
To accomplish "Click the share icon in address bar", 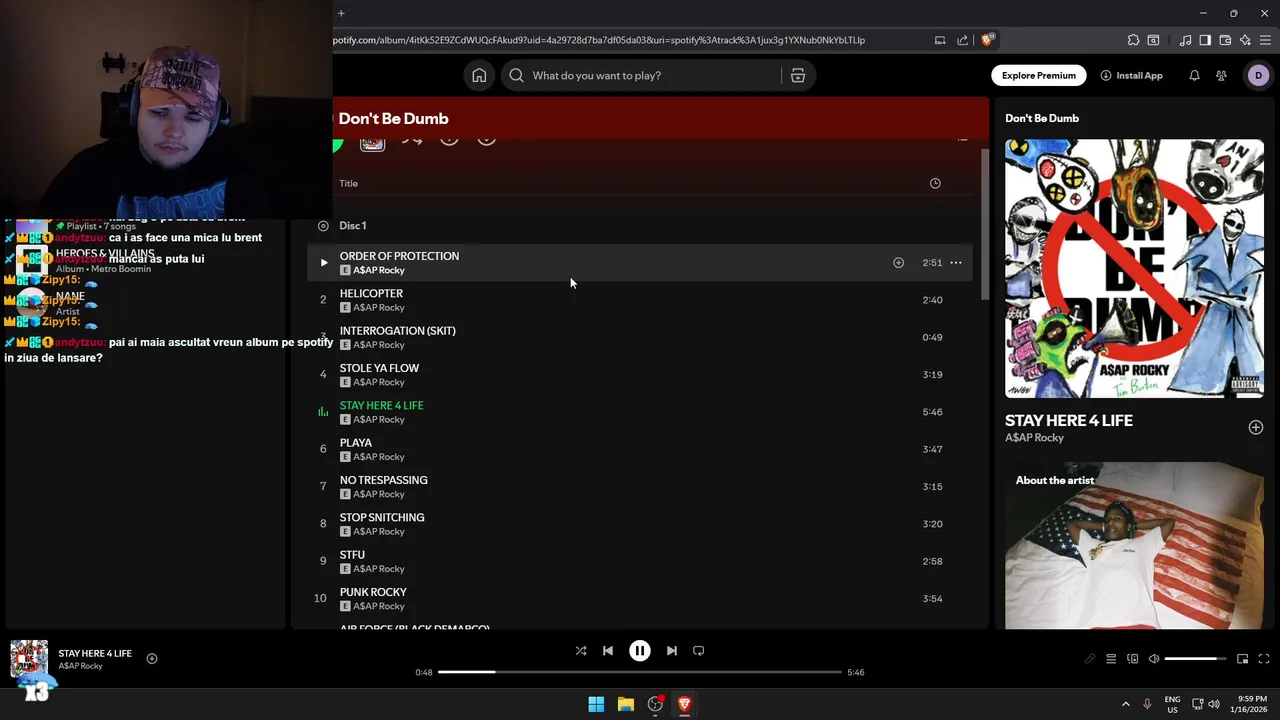I will coord(962,40).
